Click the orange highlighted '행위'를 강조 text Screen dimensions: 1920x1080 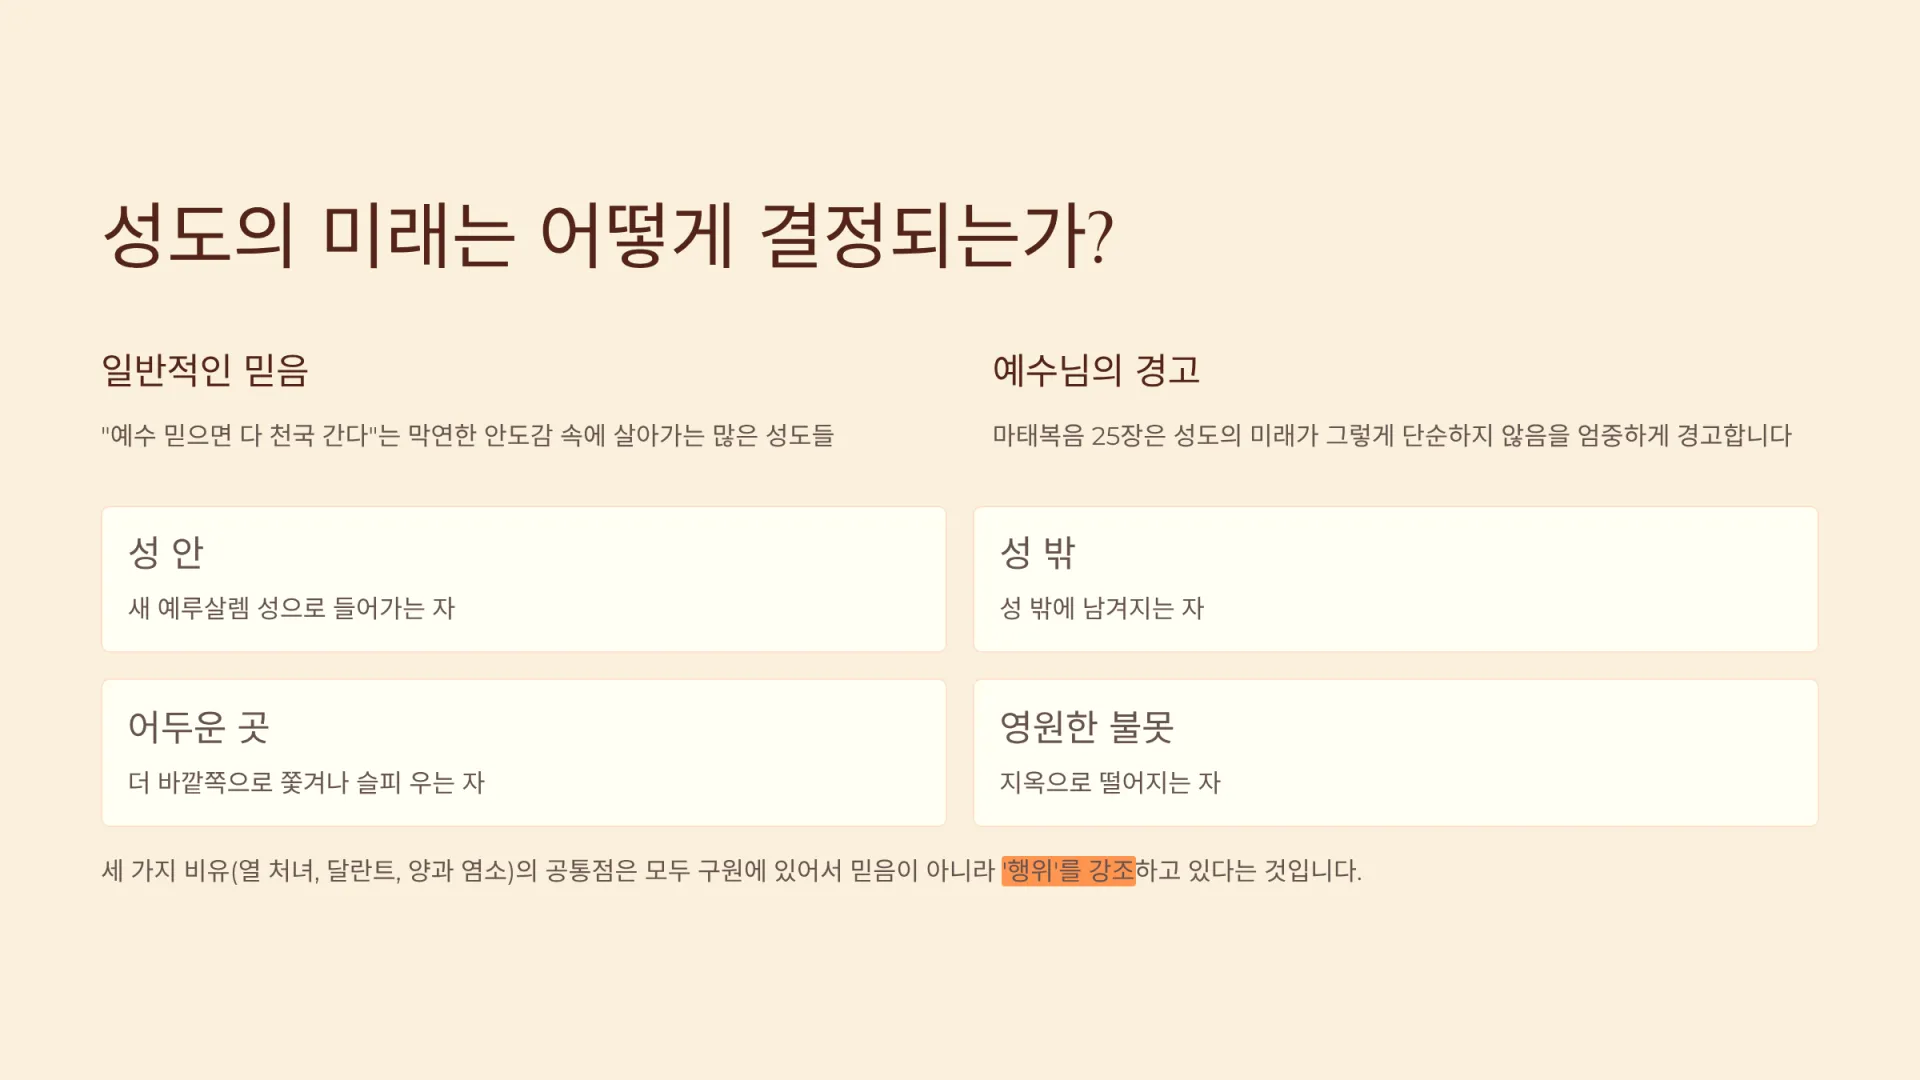[1068, 871]
